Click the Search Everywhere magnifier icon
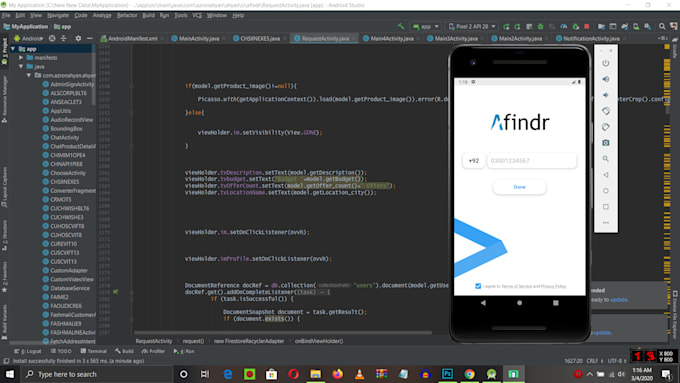The height and width of the screenshot is (383, 680). point(662,26)
